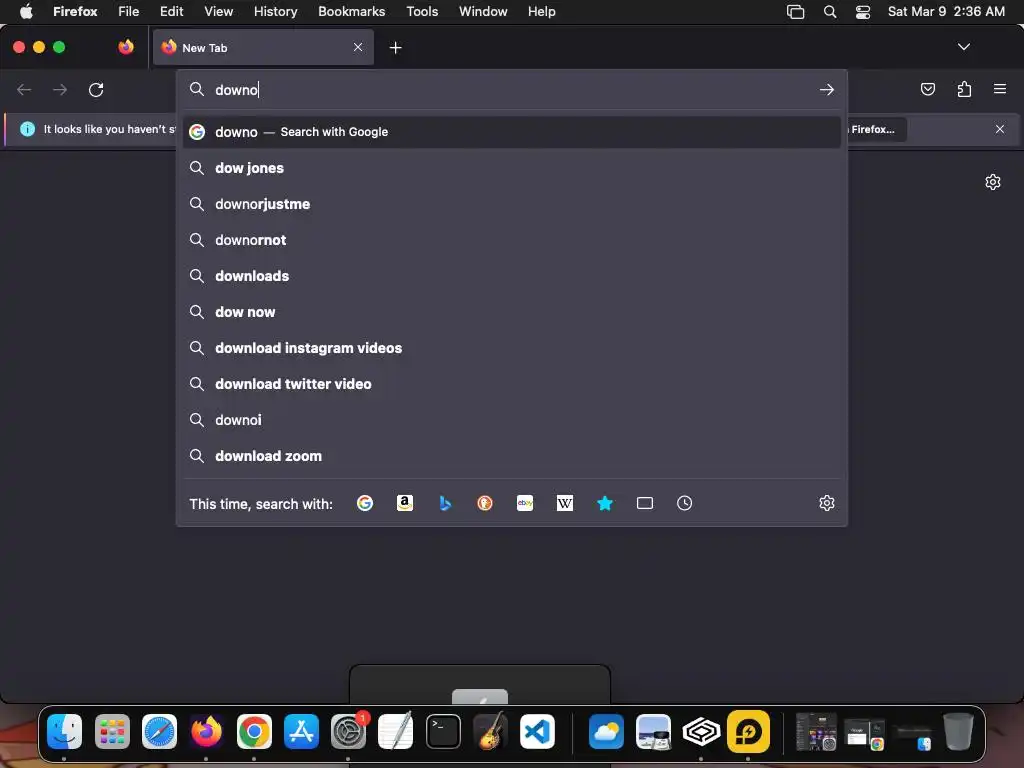Search with eBay one-off icon
Image resolution: width=1024 pixels, height=768 pixels.
525,503
